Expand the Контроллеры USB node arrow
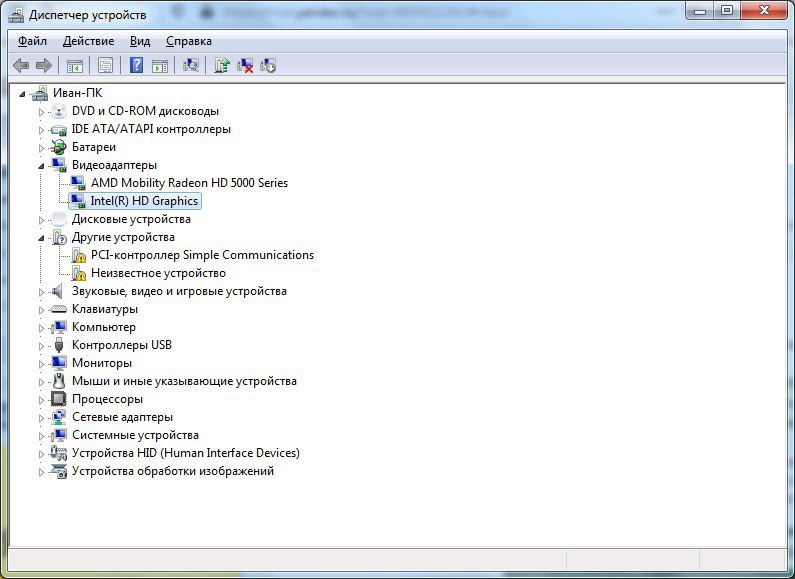The height and width of the screenshot is (579, 795). tap(42, 346)
